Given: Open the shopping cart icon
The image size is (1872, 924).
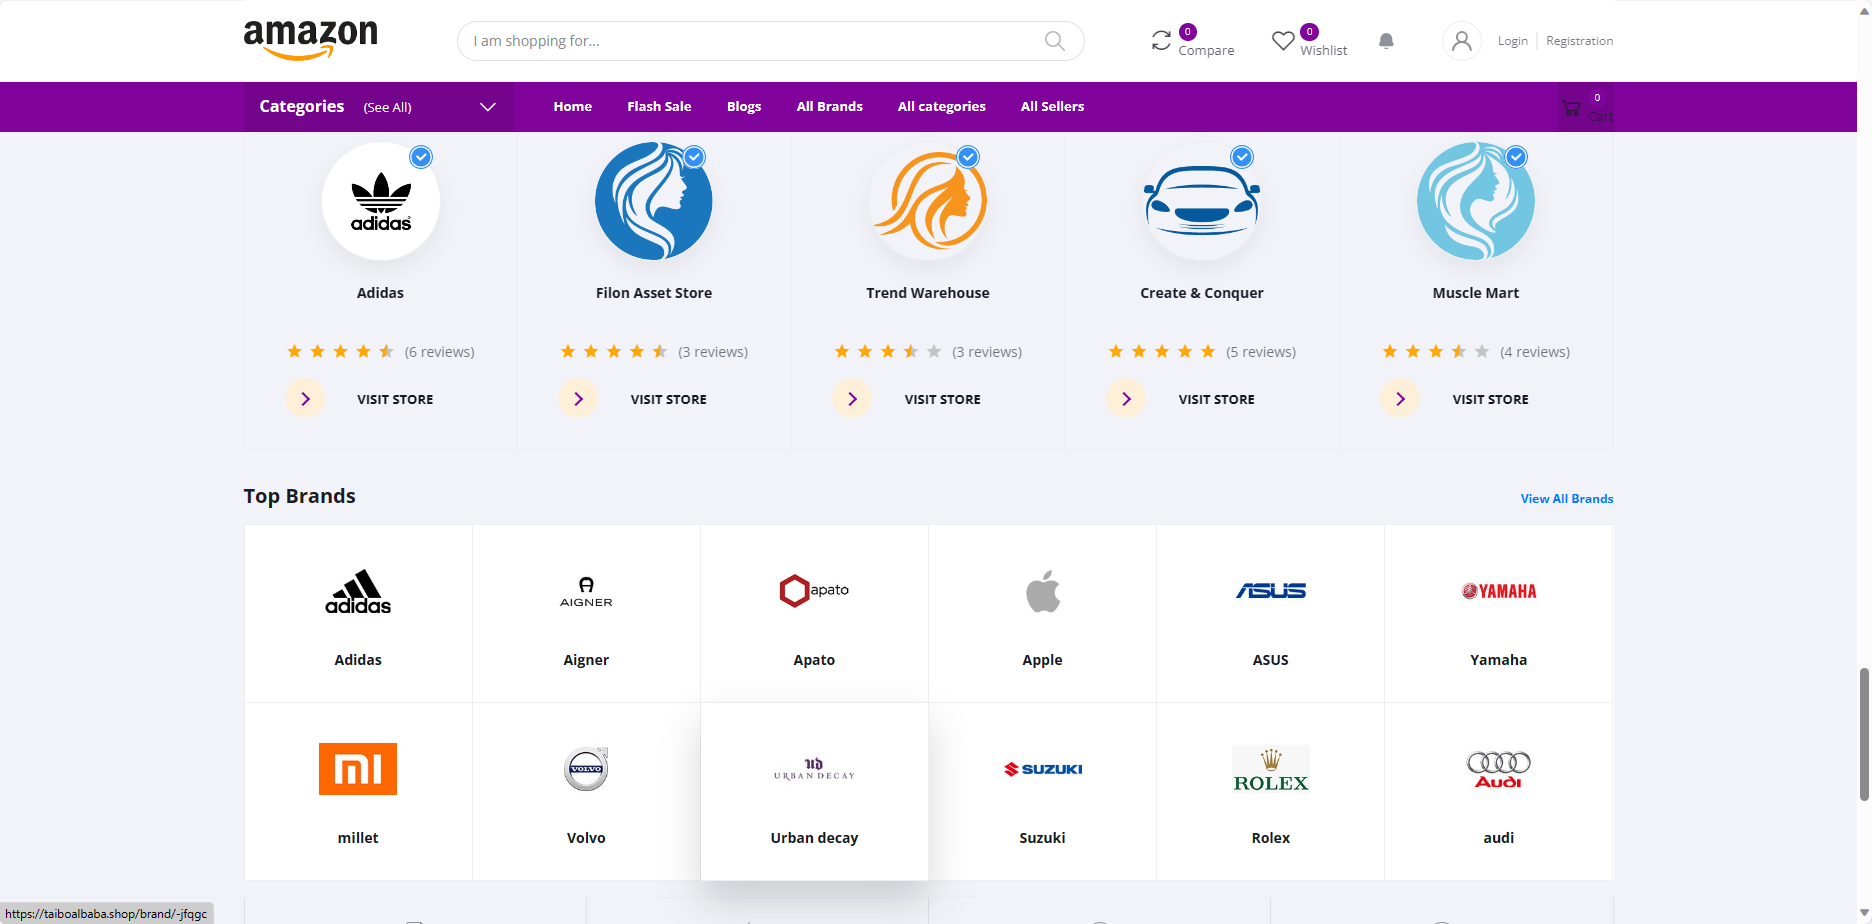Looking at the screenshot, I should coord(1572,108).
